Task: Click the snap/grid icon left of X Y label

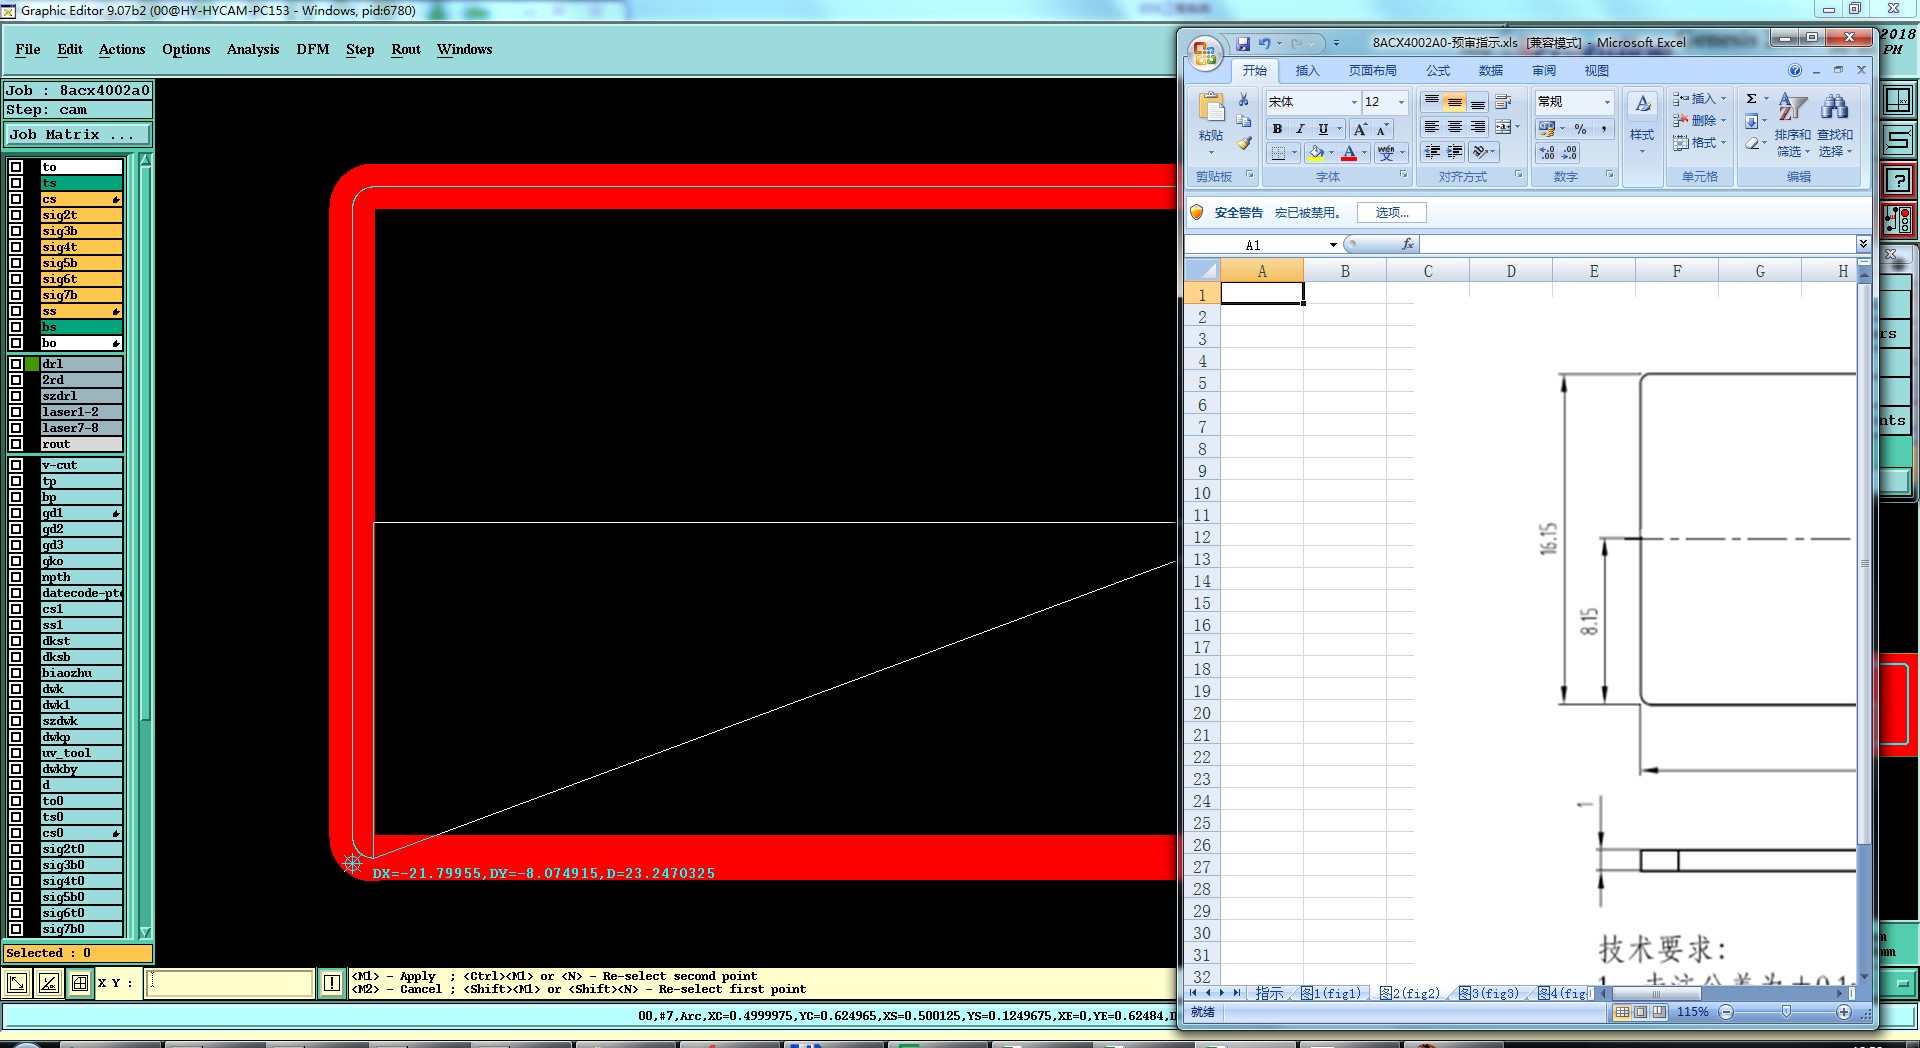Action: coord(80,984)
